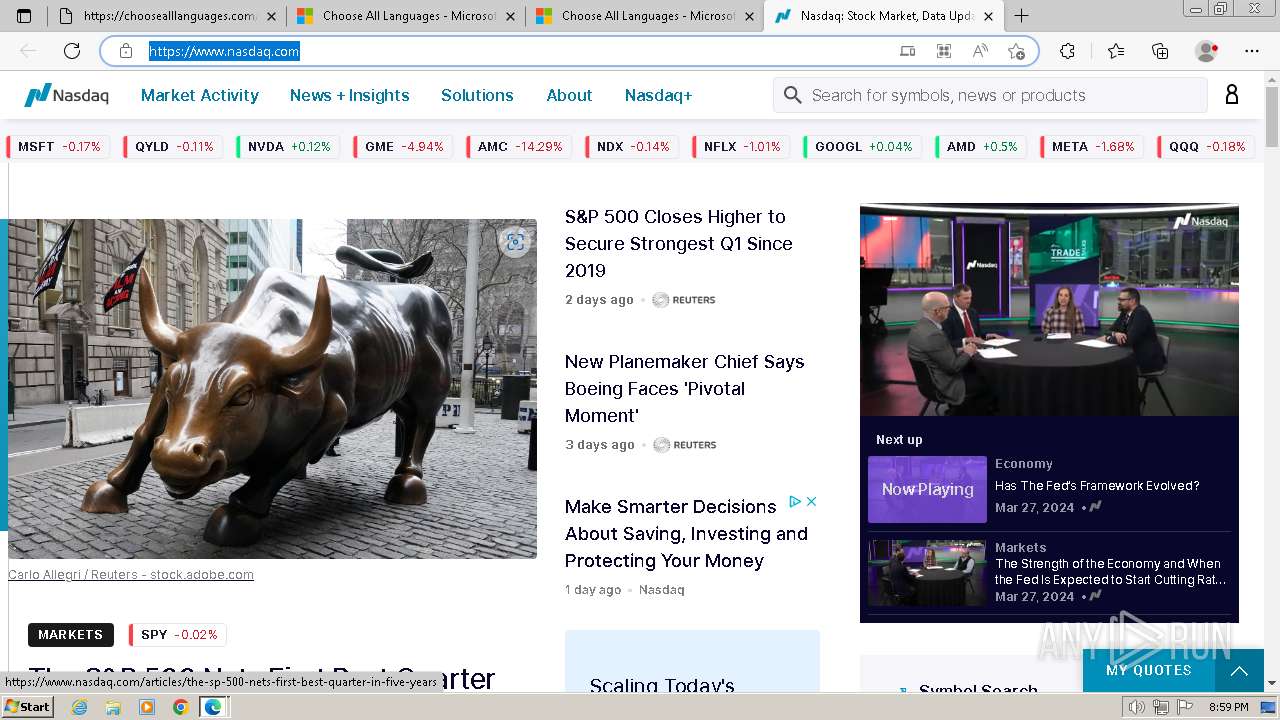Switch to the second Choose All Languages tab
Screen dimensions: 1280x720
click(643, 16)
